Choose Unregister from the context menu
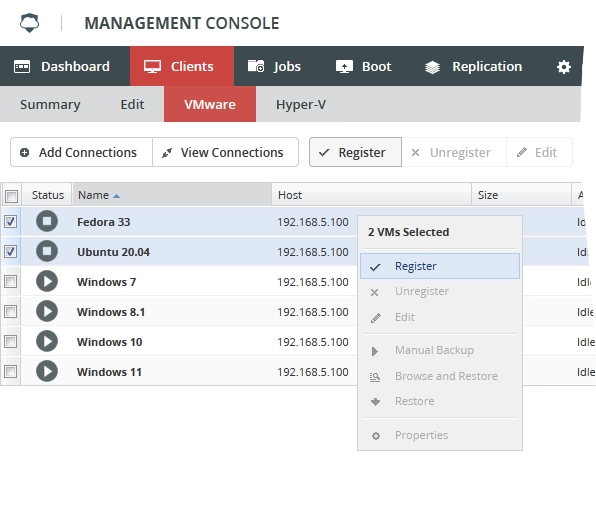596x516 pixels. point(440,291)
